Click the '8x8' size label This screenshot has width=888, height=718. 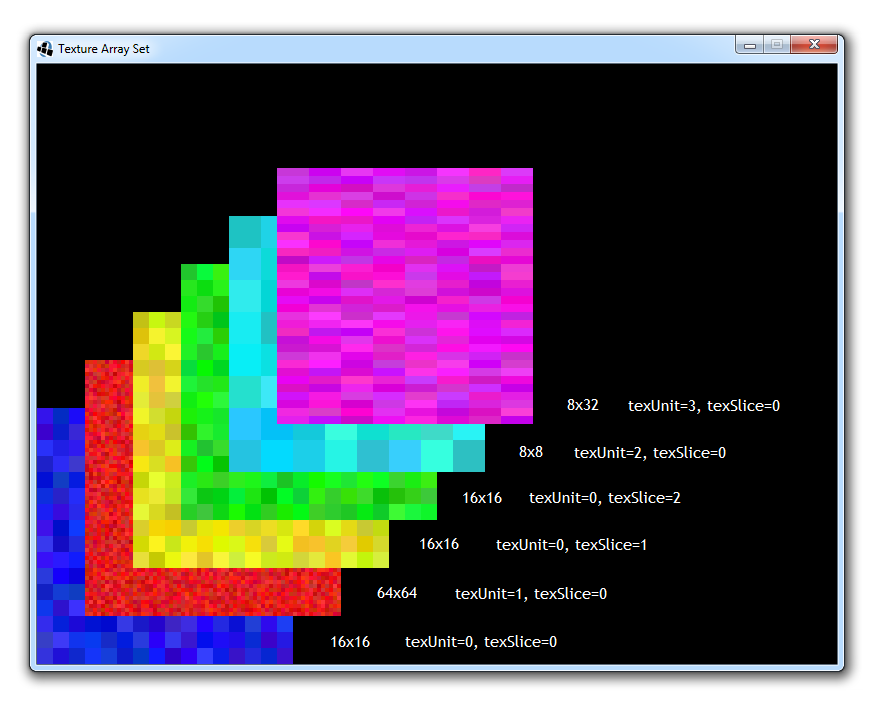pyautogui.click(x=531, y=452)
